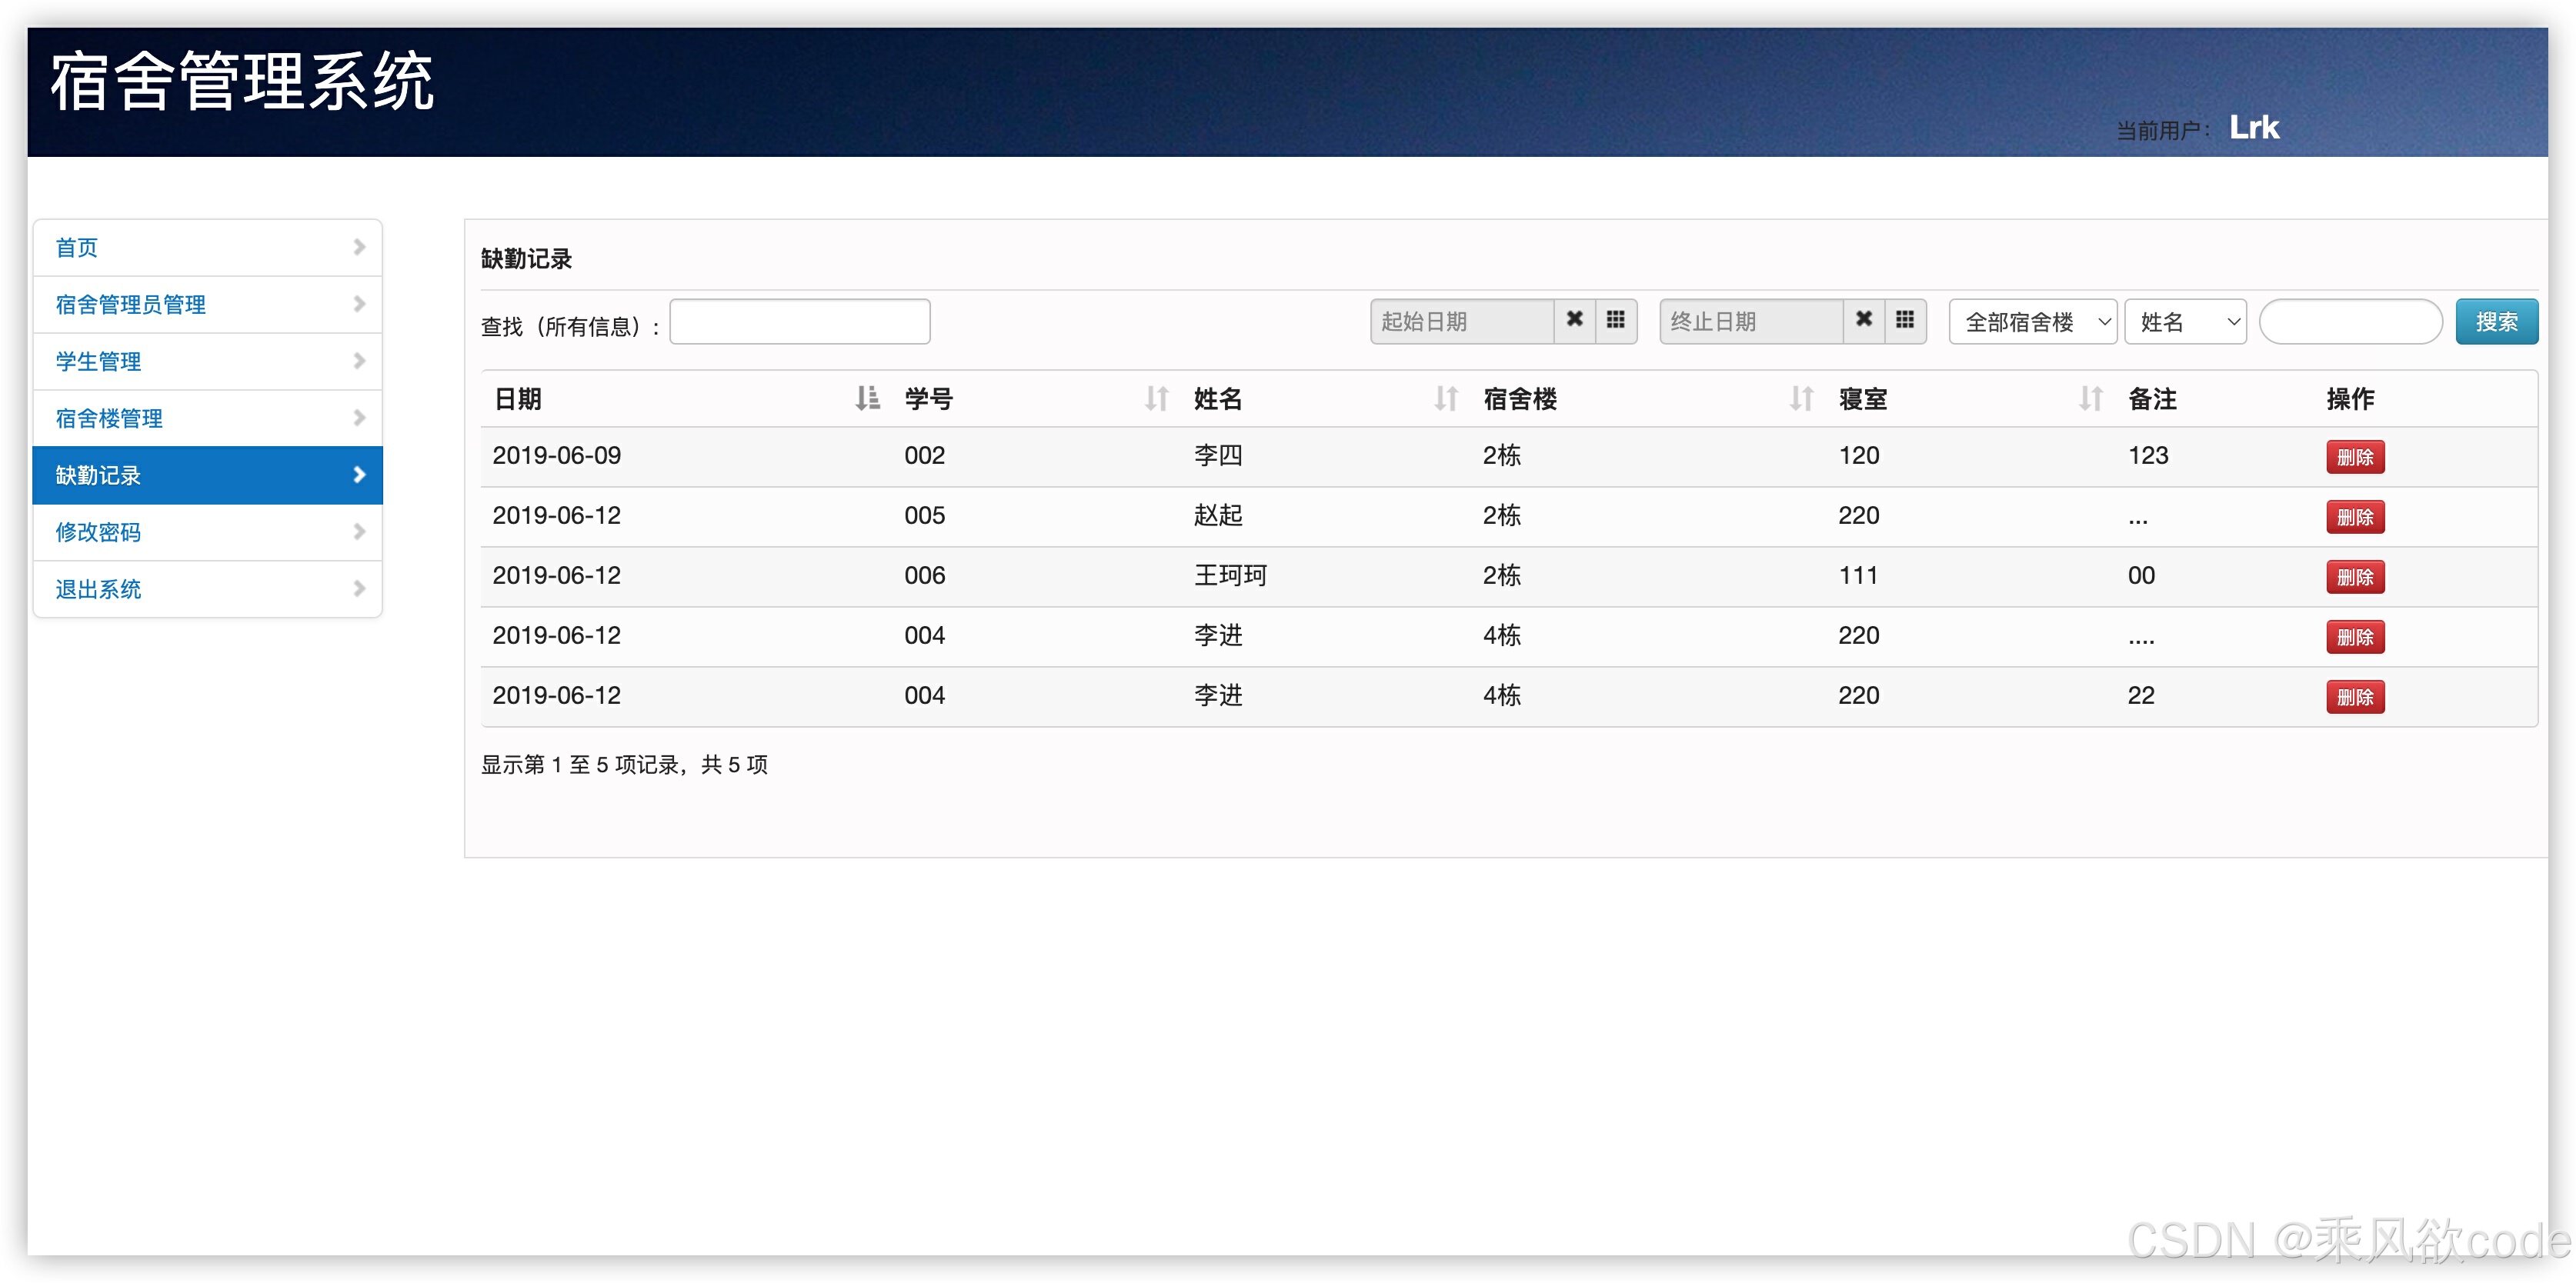Screen dimensions: 2576x1283
Task: Sort table by 学号 column icon
Action: tap(1156, 399)
